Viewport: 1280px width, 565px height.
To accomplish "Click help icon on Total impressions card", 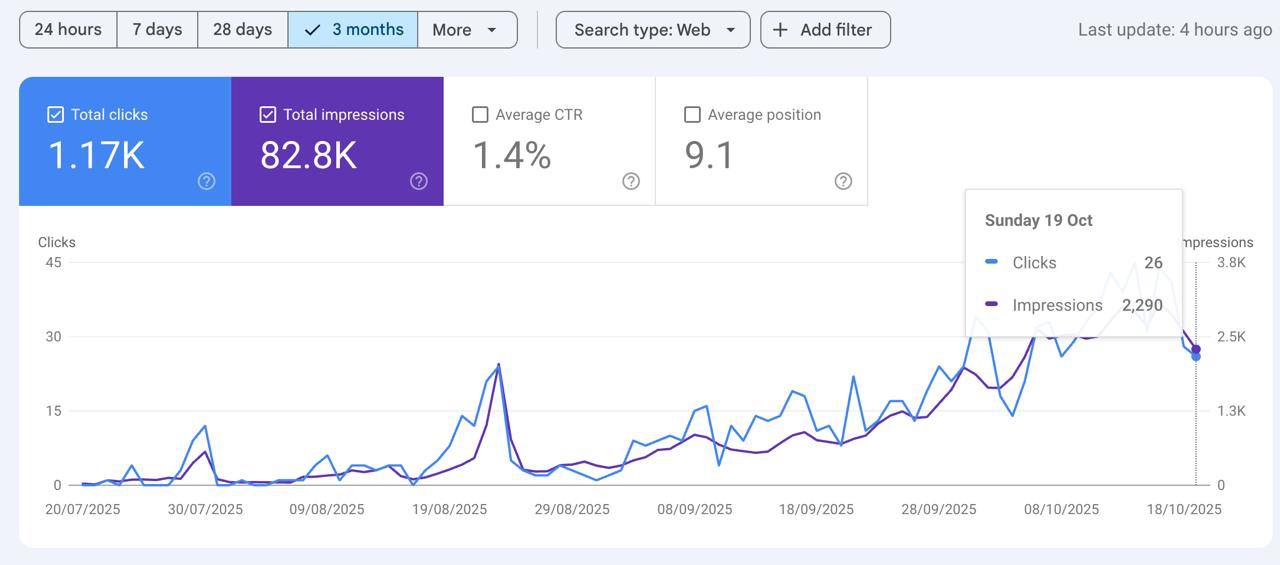I will tap(419, 181).
